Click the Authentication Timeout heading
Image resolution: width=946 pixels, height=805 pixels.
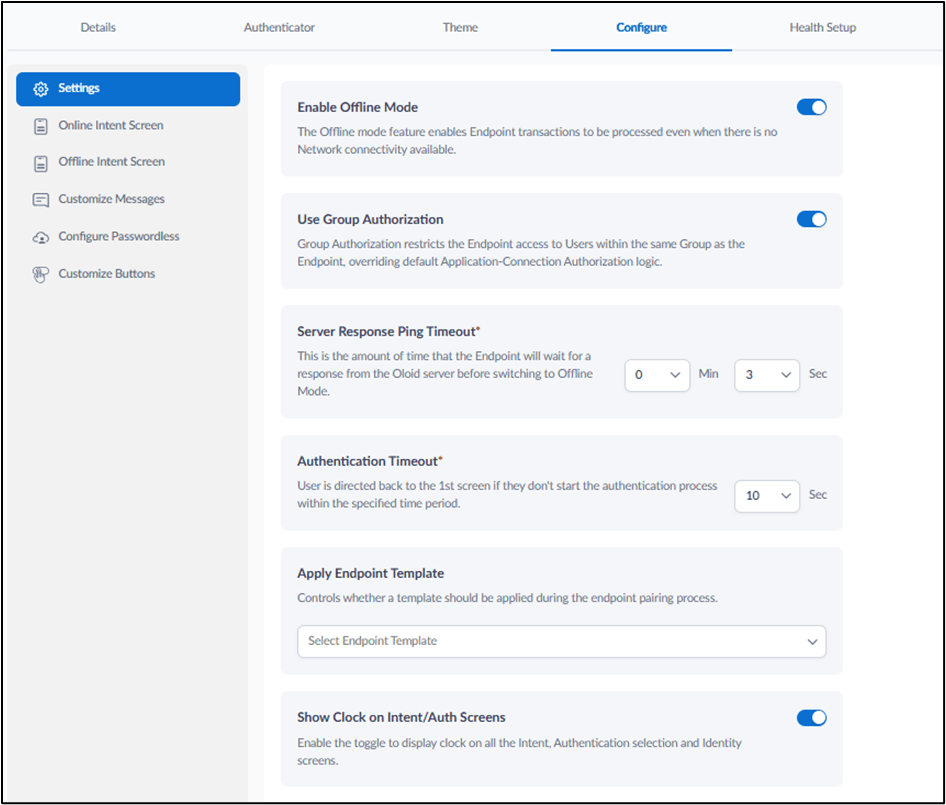pos(369,461)
